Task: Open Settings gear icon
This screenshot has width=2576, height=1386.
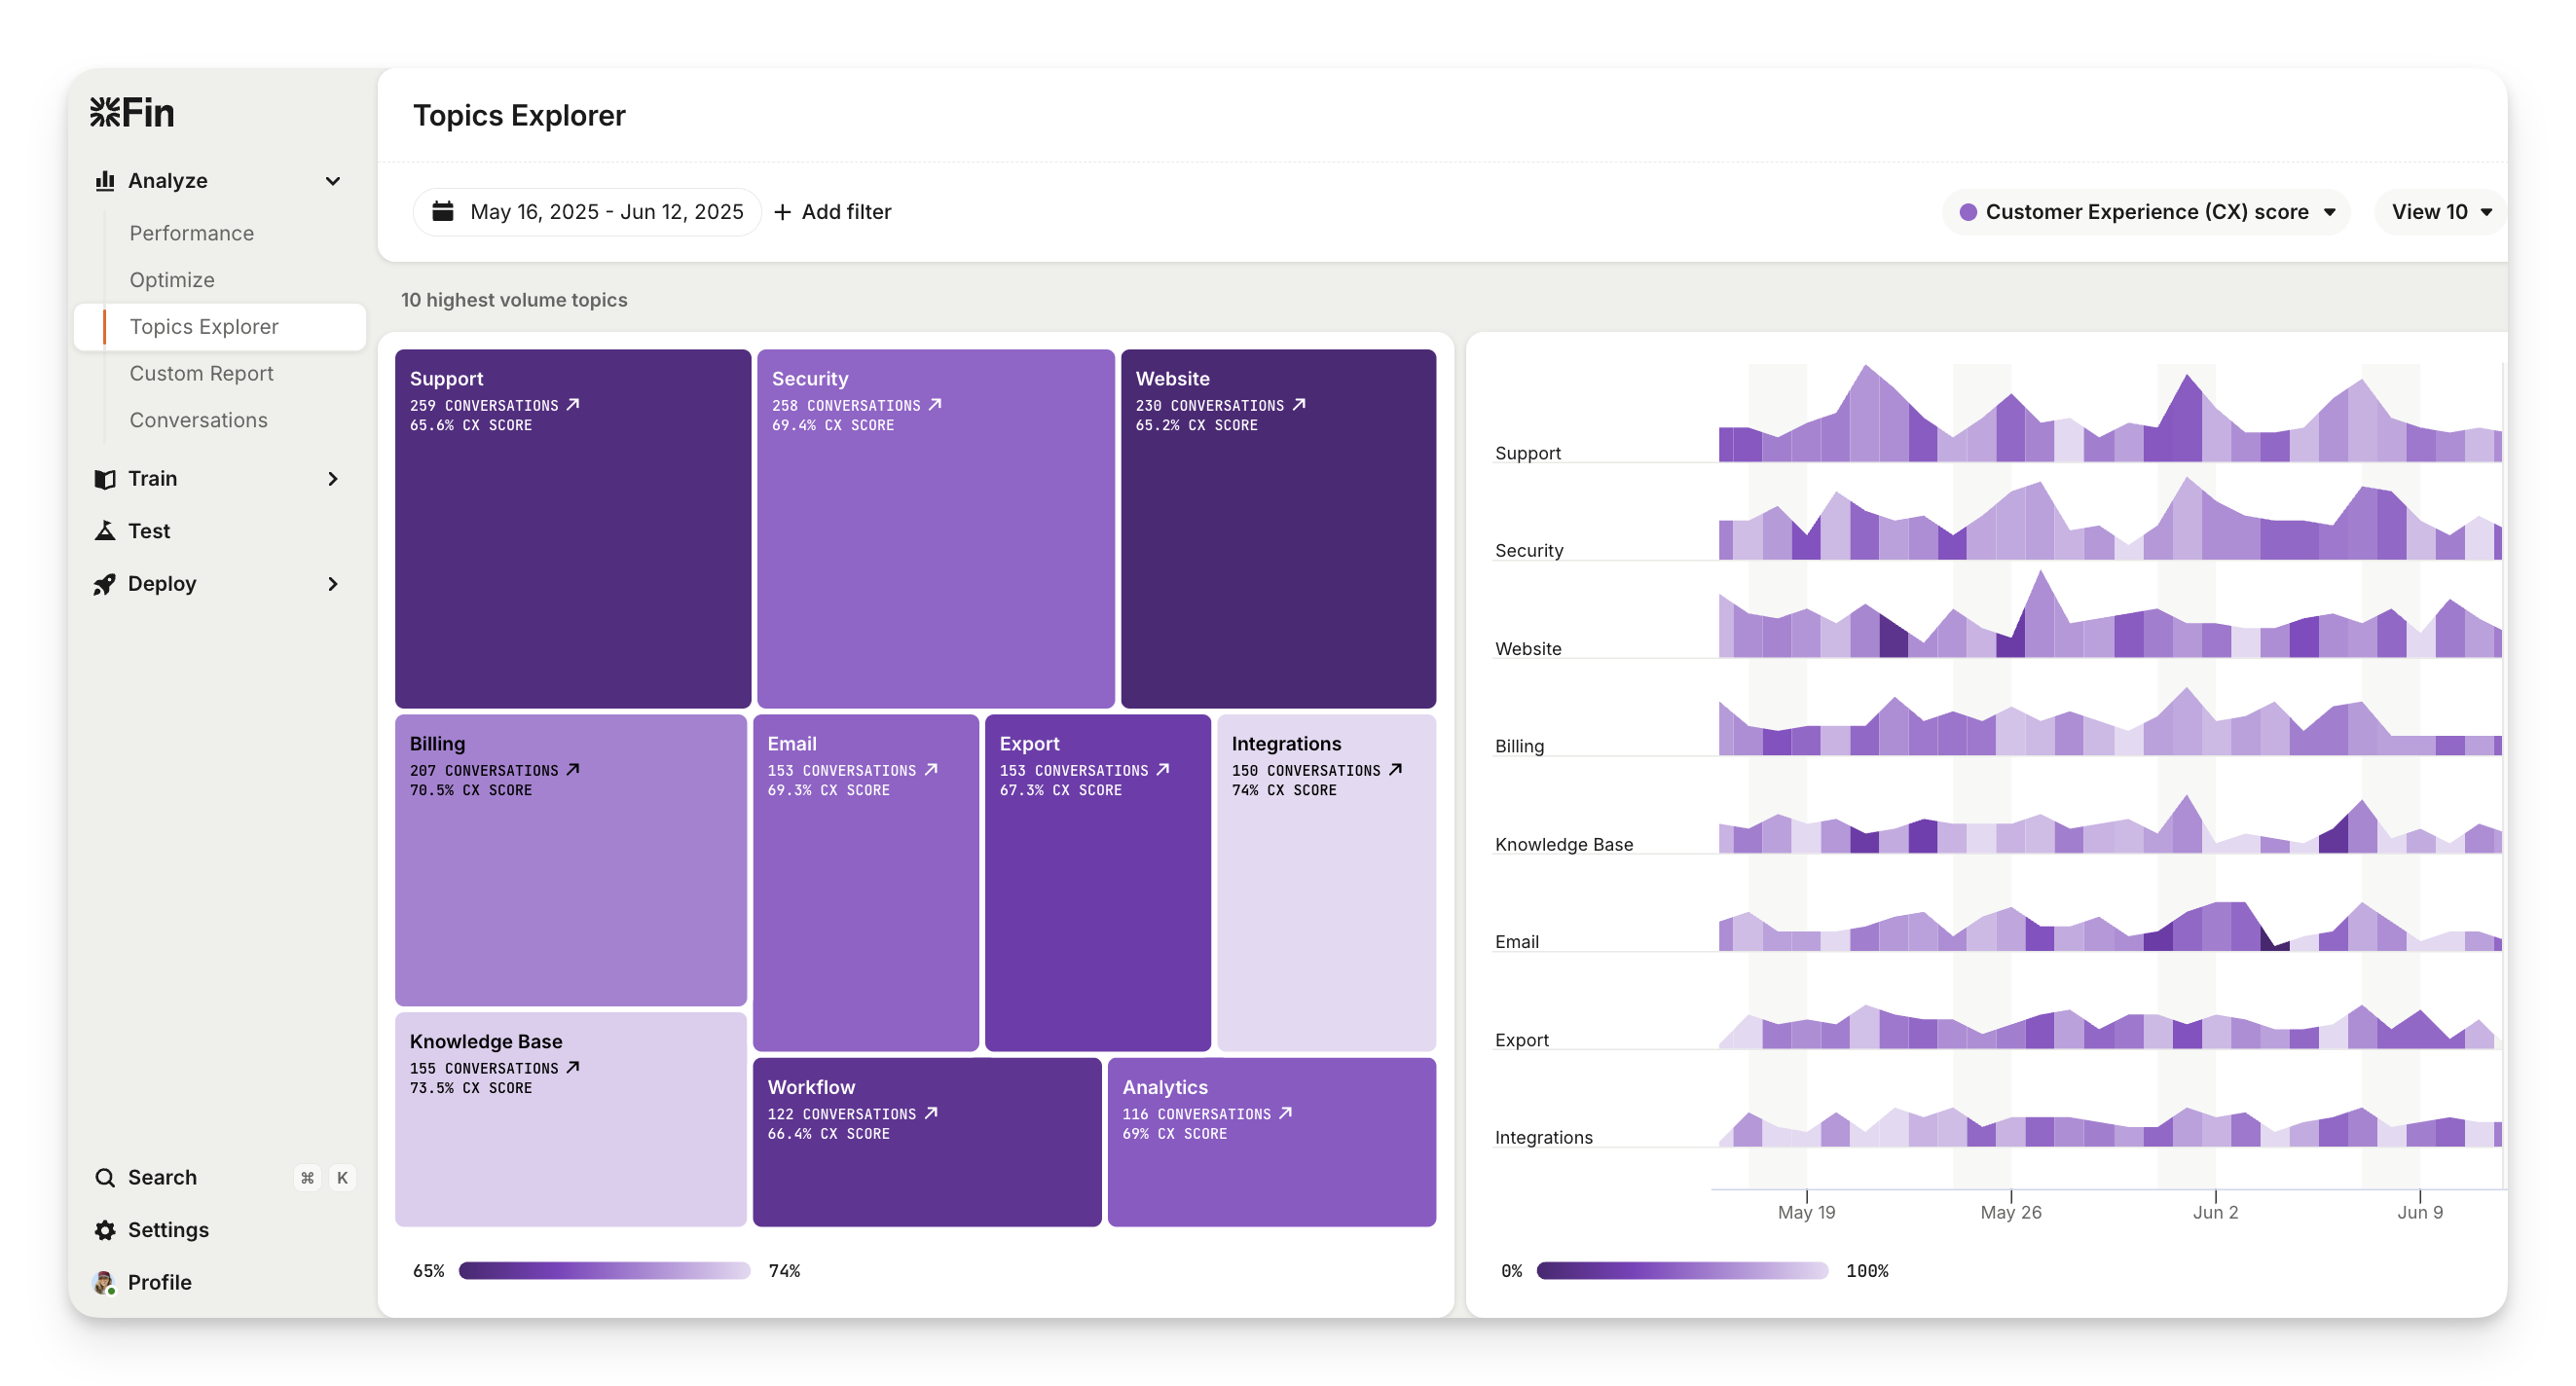Action: pos(105,1230)
